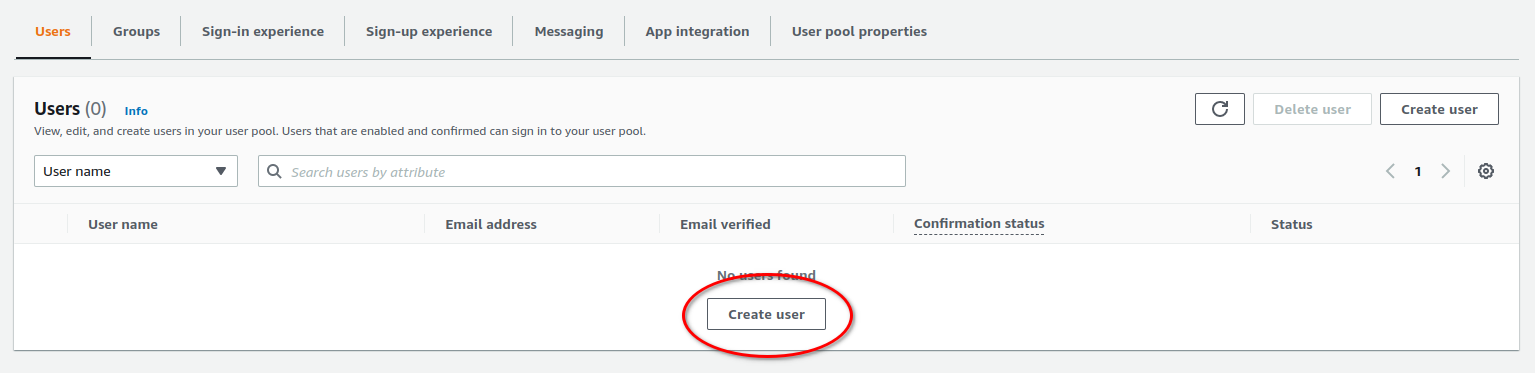The image size is (1535, 373).
Task: Click Create user below No users found
Action: [x=766, y=314]
